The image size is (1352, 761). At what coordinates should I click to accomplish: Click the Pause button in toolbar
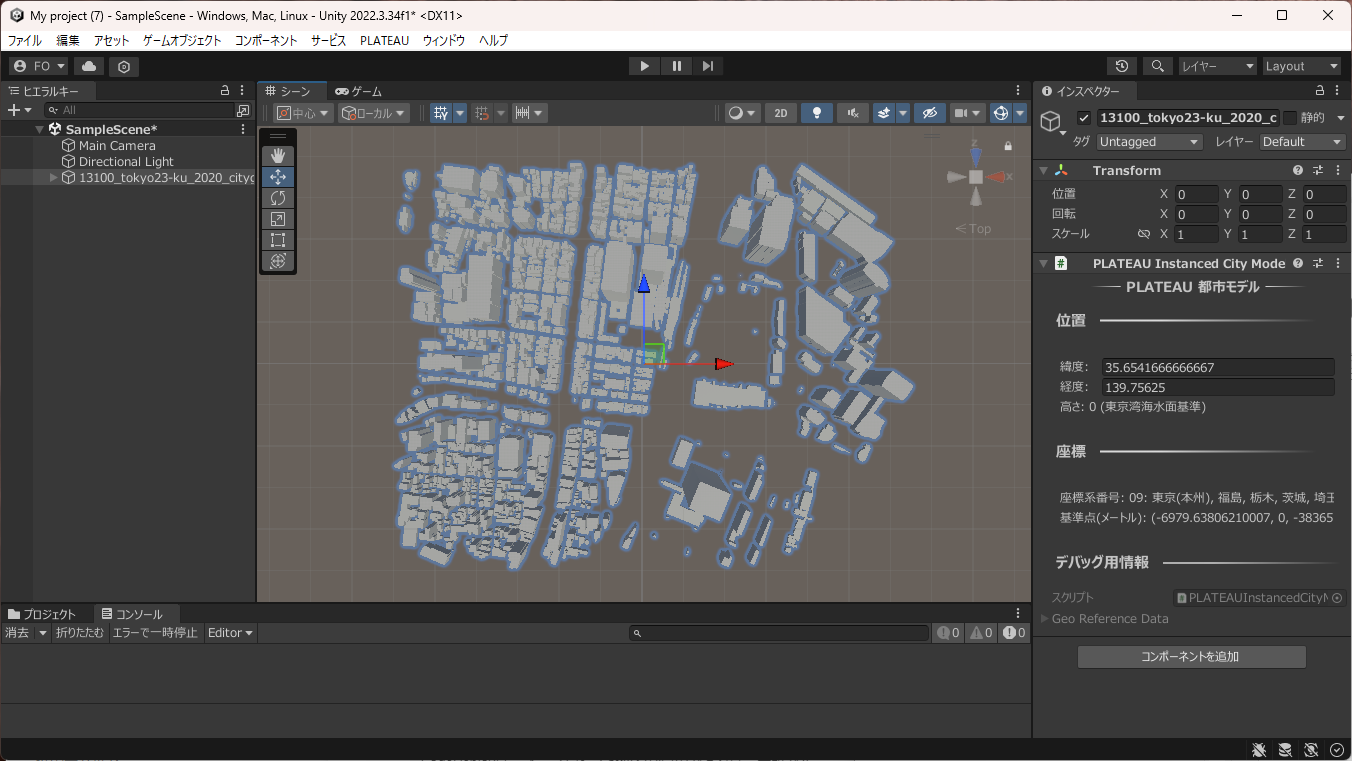click(x=677, y=66)
